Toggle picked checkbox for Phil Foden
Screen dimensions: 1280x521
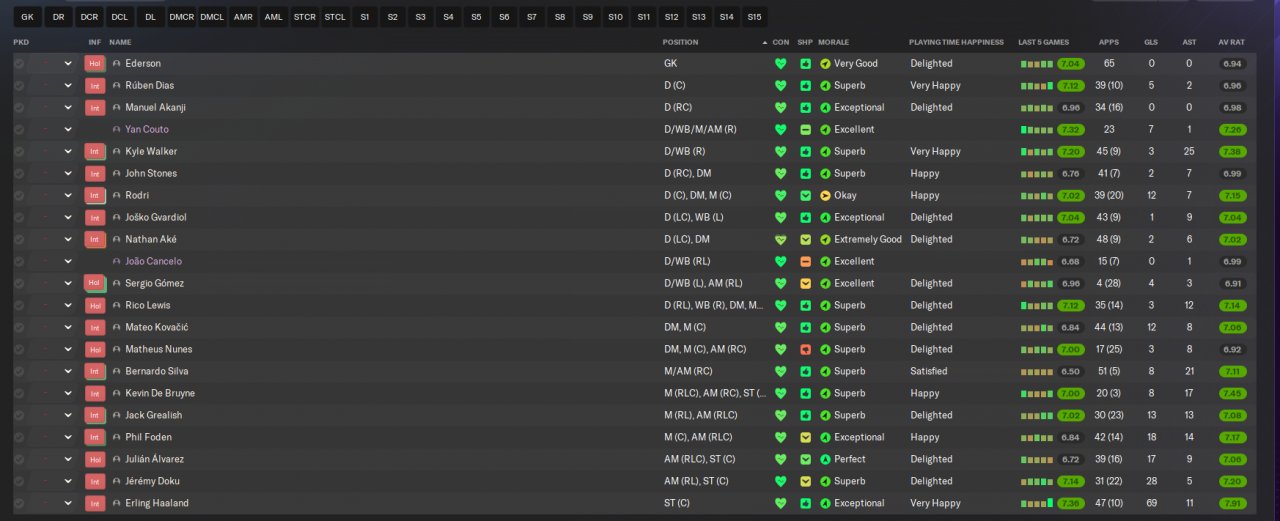click(x=19, y=437)
